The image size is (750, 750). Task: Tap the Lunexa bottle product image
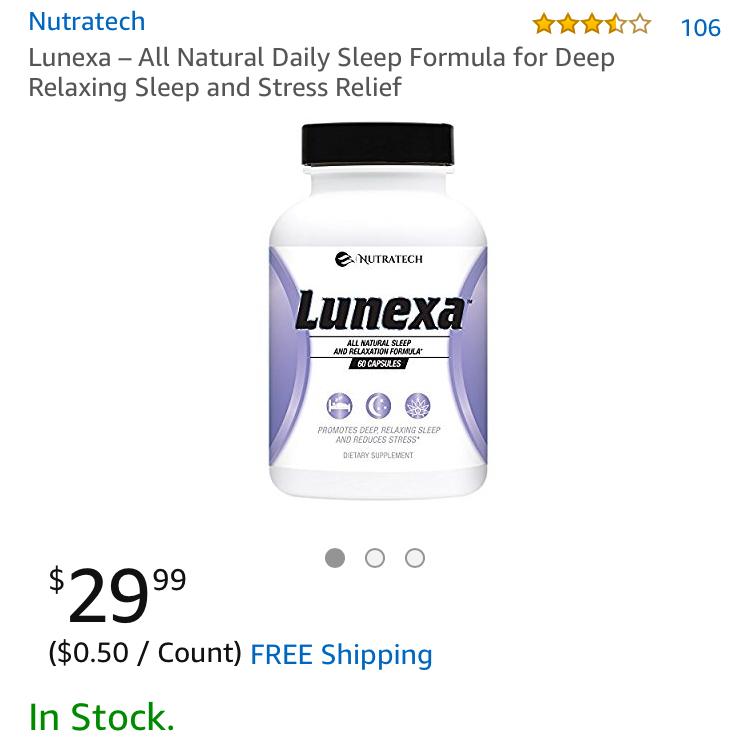pos(378,311)
